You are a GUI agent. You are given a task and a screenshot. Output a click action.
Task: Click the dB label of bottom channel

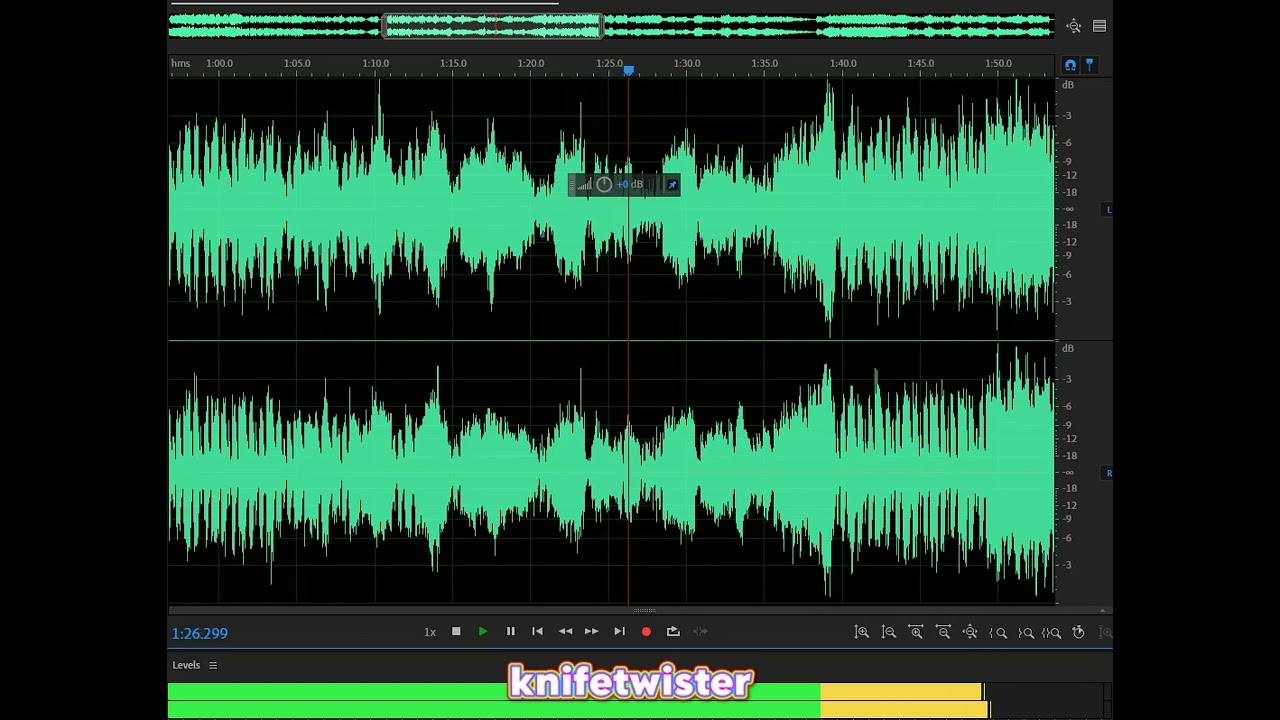click(x=1068, y=348)
